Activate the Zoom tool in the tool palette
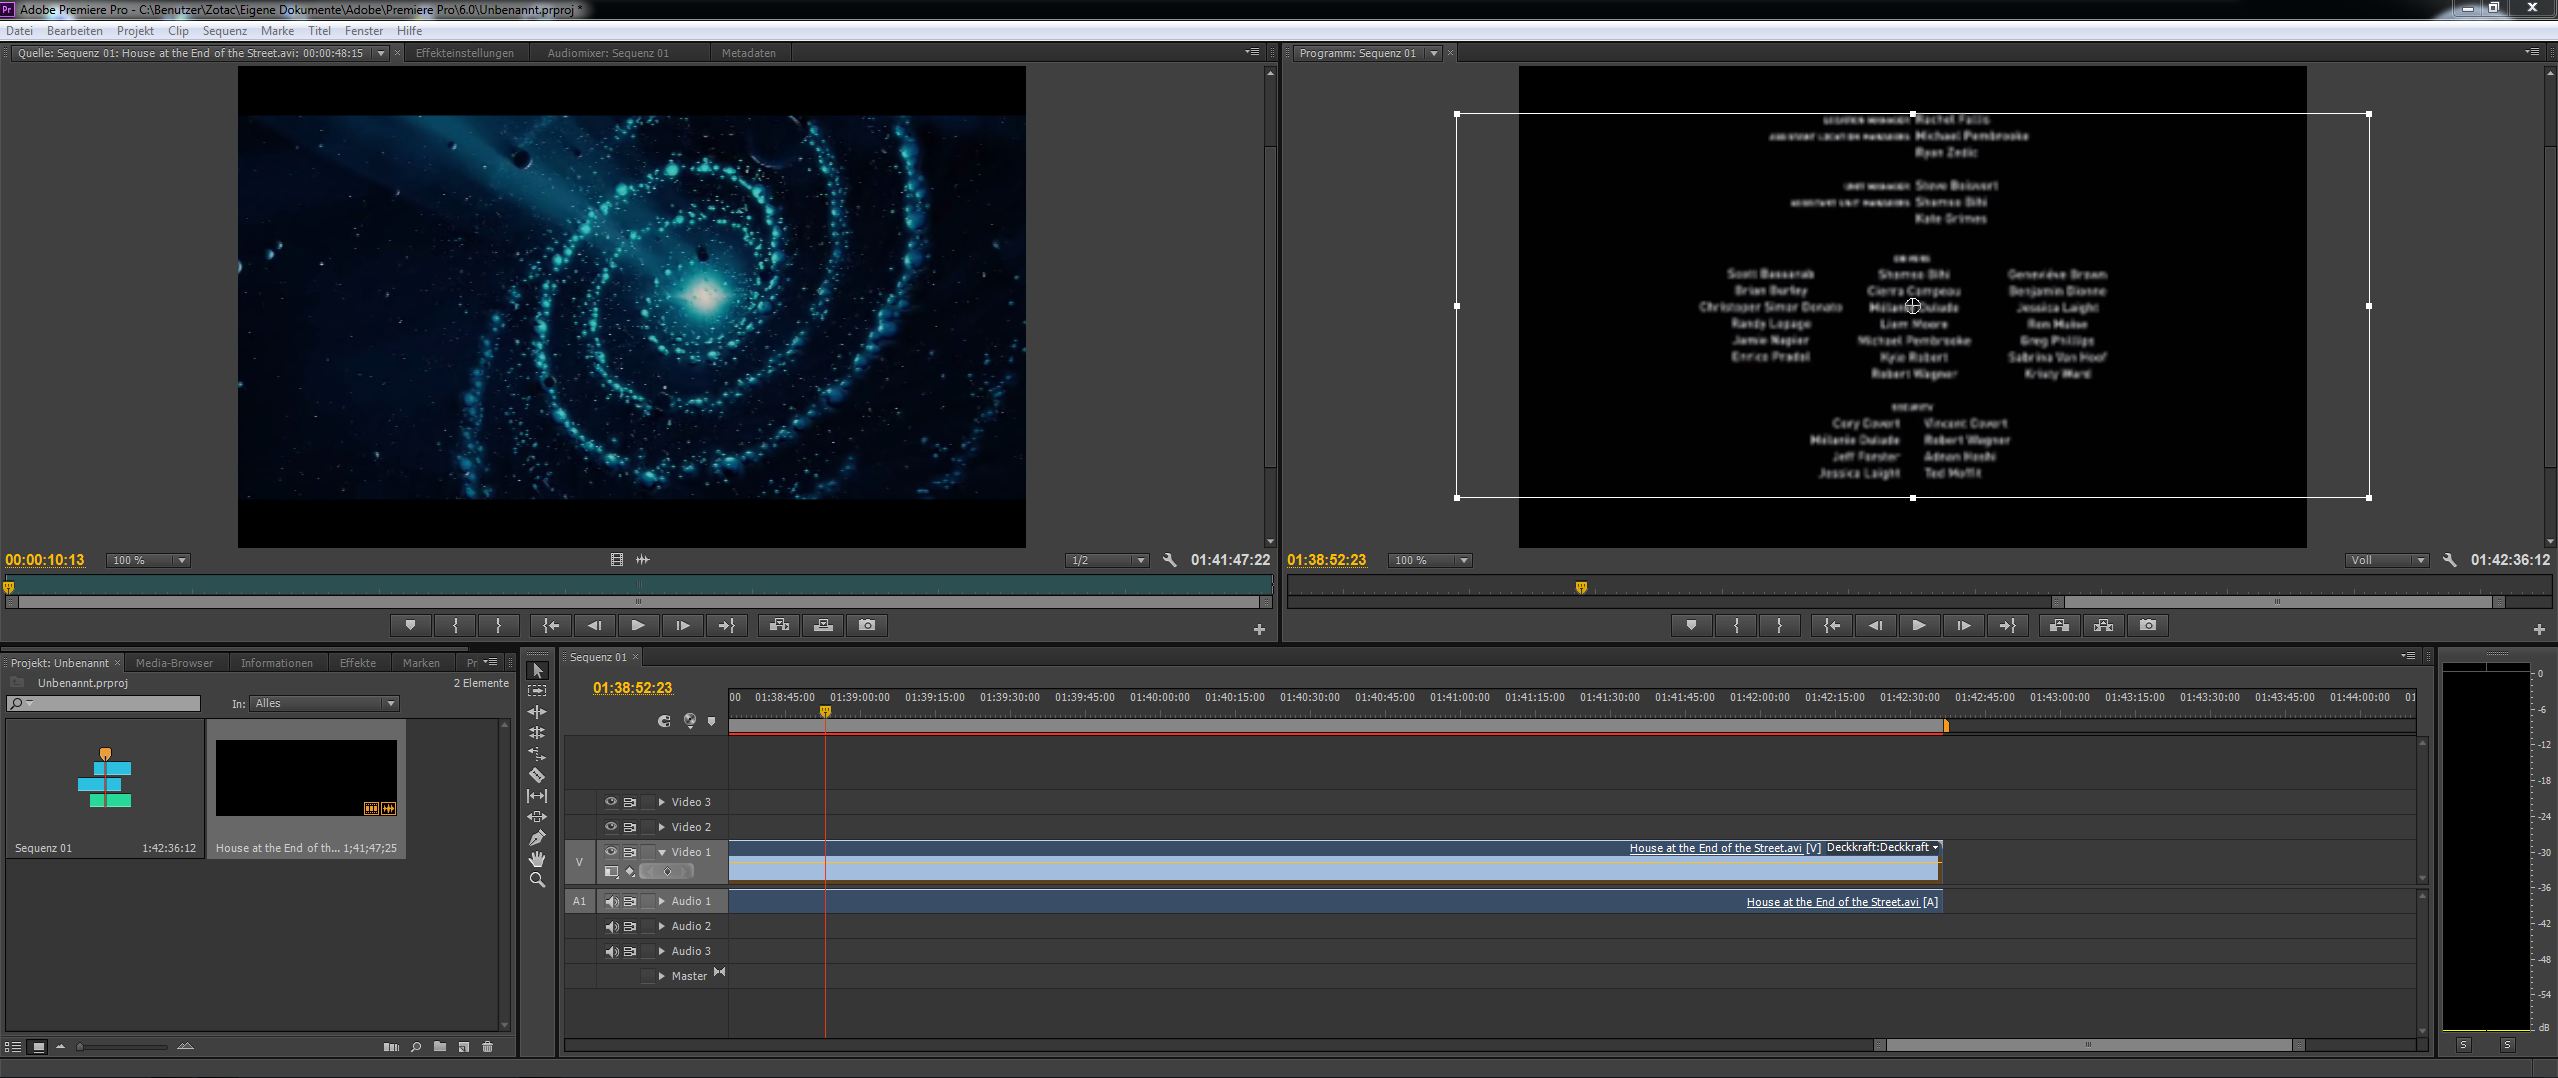The height and width of the screenshot is (1078, 2558). [537, 880]
